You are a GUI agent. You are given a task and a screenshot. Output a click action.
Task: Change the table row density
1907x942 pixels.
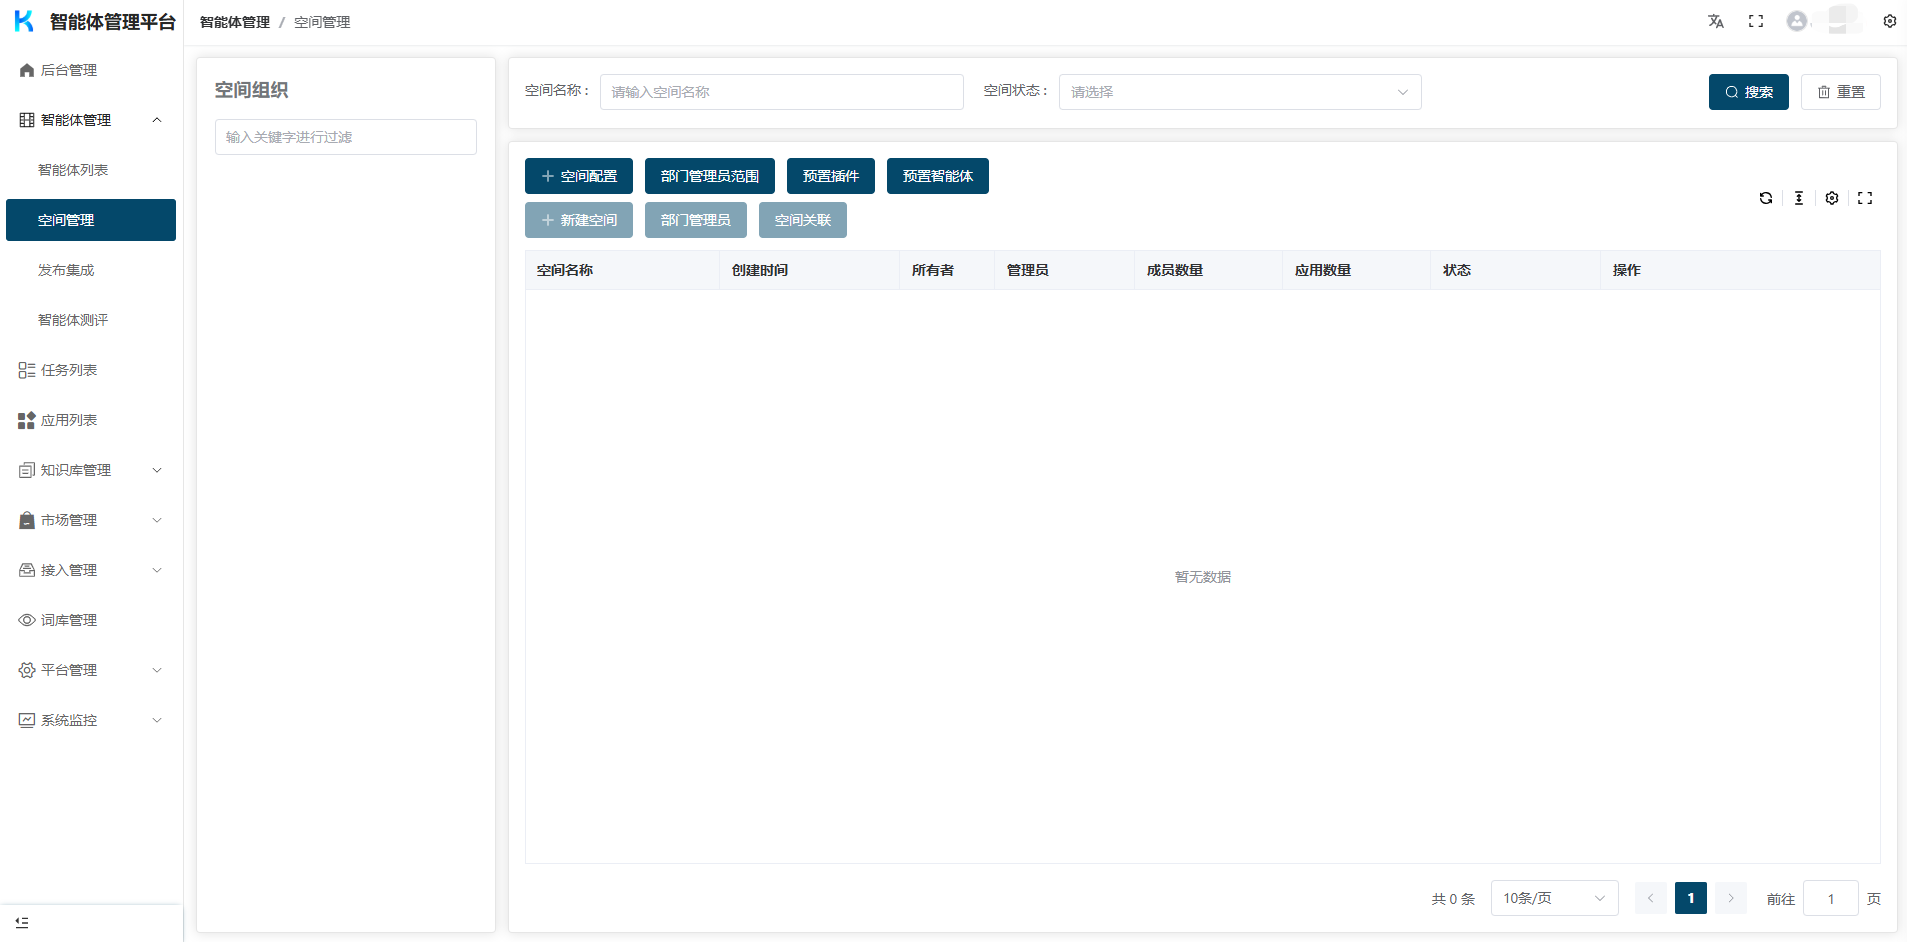(1799, 198)
